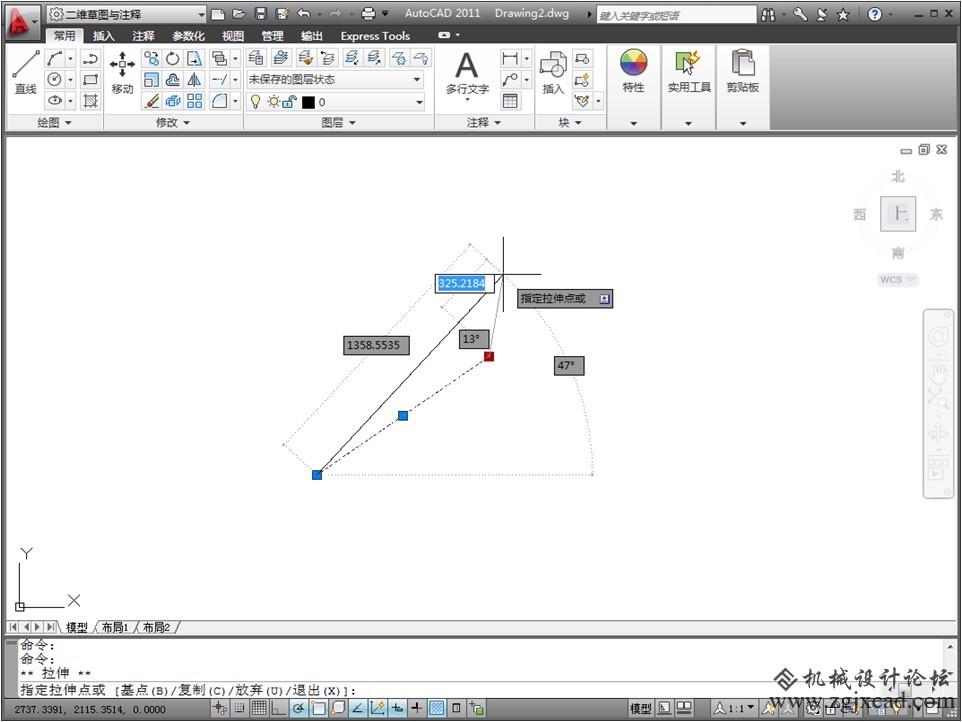This screenshot has width=962, height=722.
Task: Switch to the 布局2 layout tab
Action: coord(156,627)
